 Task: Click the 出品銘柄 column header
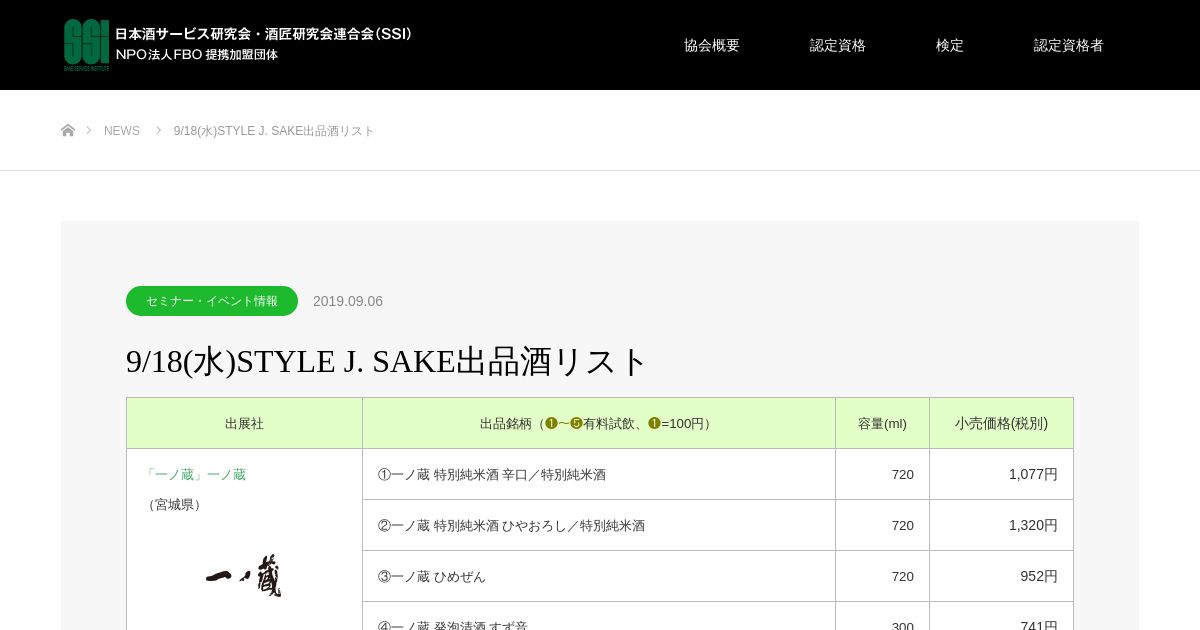click(x=599, y=423)
